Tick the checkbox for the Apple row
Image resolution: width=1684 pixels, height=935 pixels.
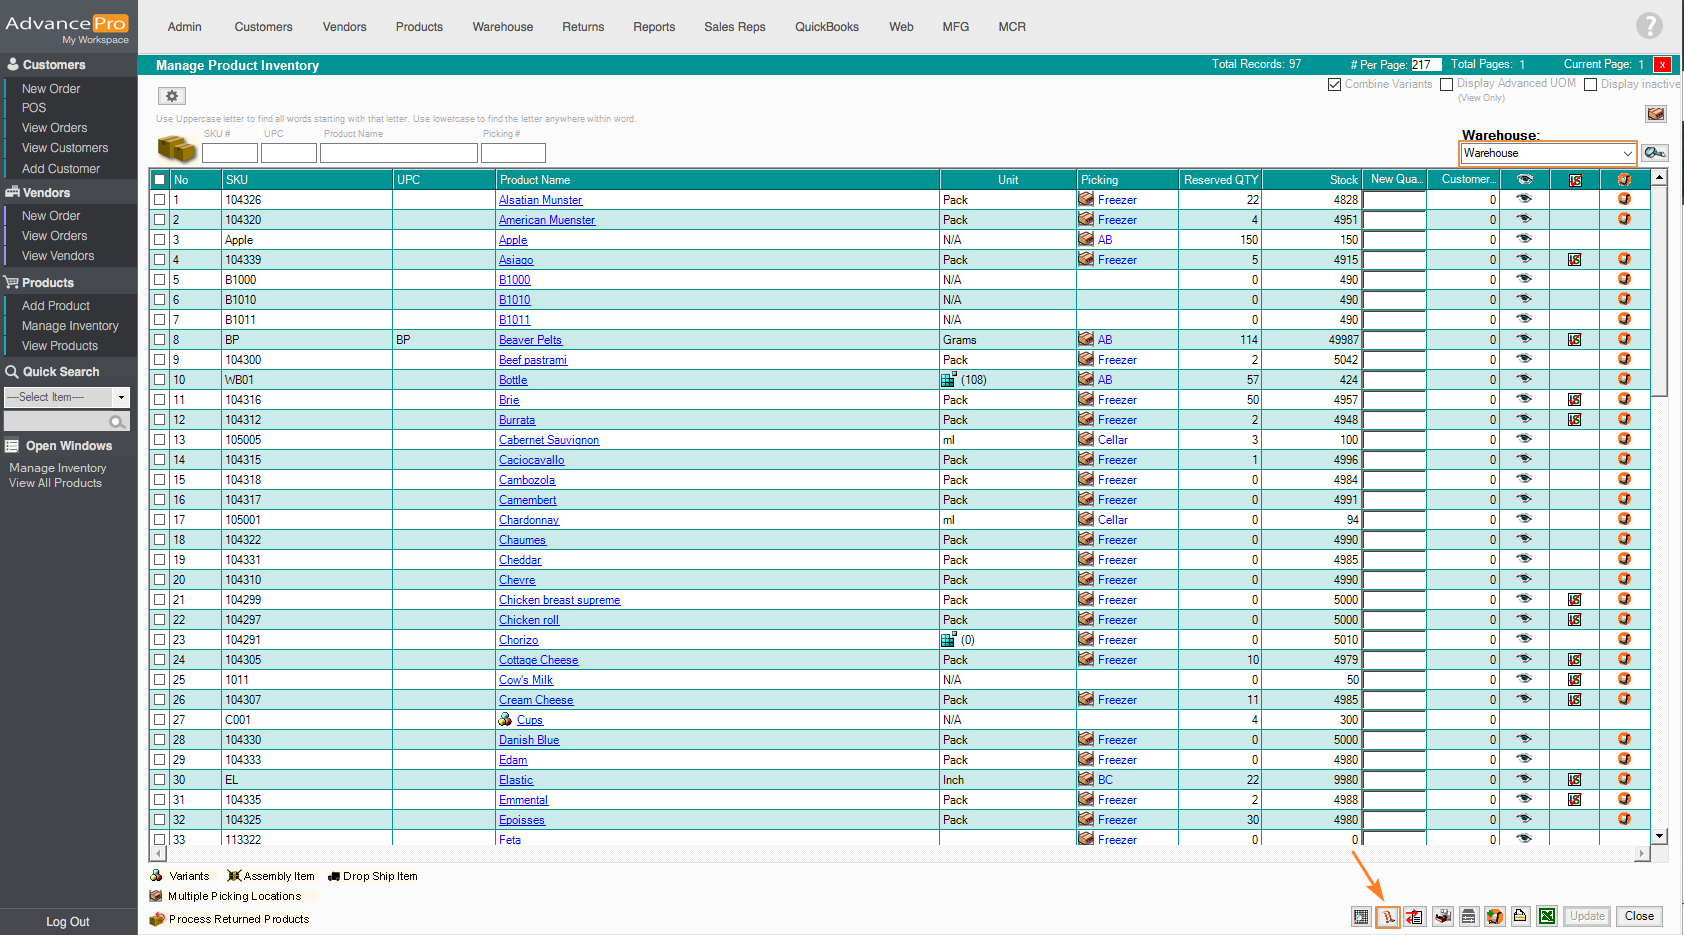160,240
